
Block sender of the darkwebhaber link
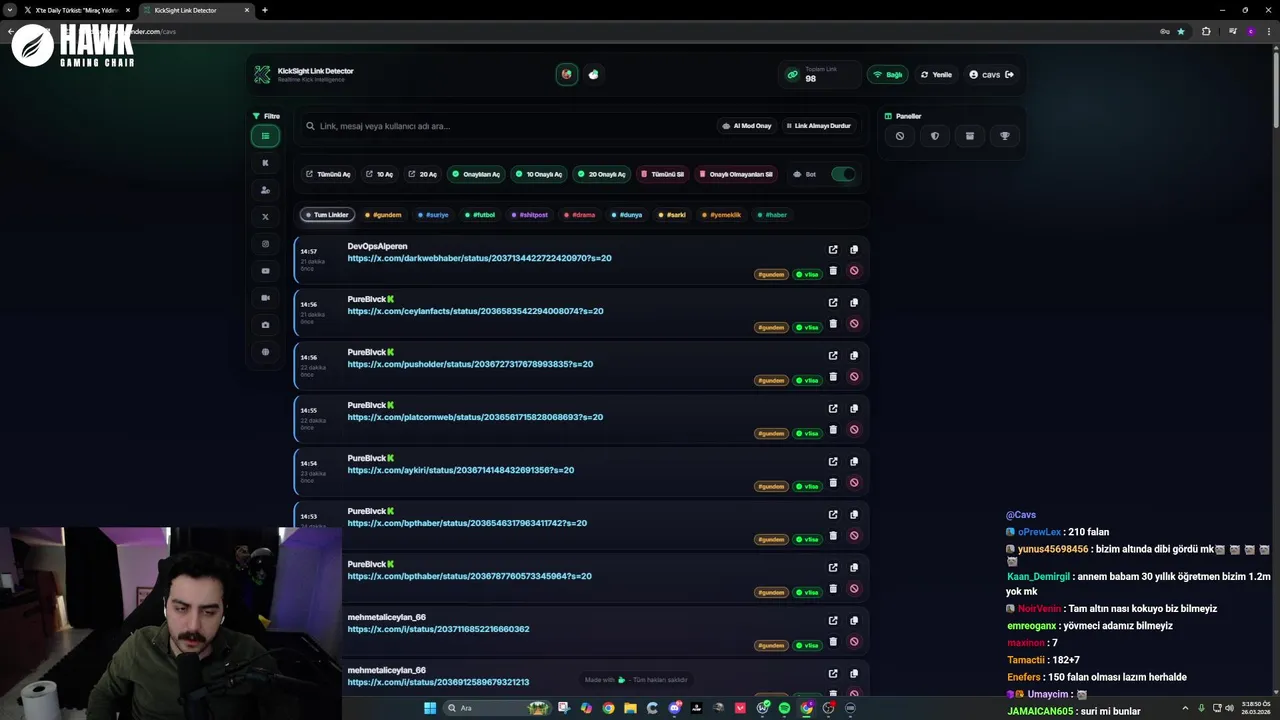click(x=854, y=270)
